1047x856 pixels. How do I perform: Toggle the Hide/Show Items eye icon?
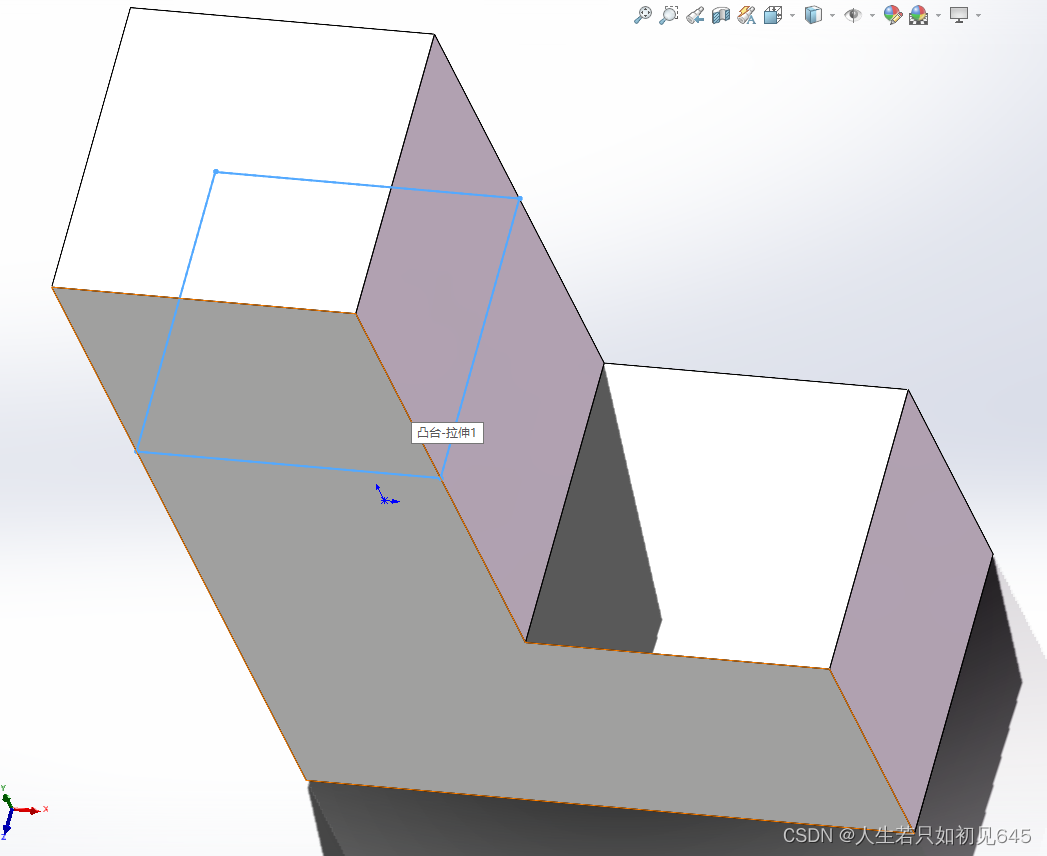point(855,15)
